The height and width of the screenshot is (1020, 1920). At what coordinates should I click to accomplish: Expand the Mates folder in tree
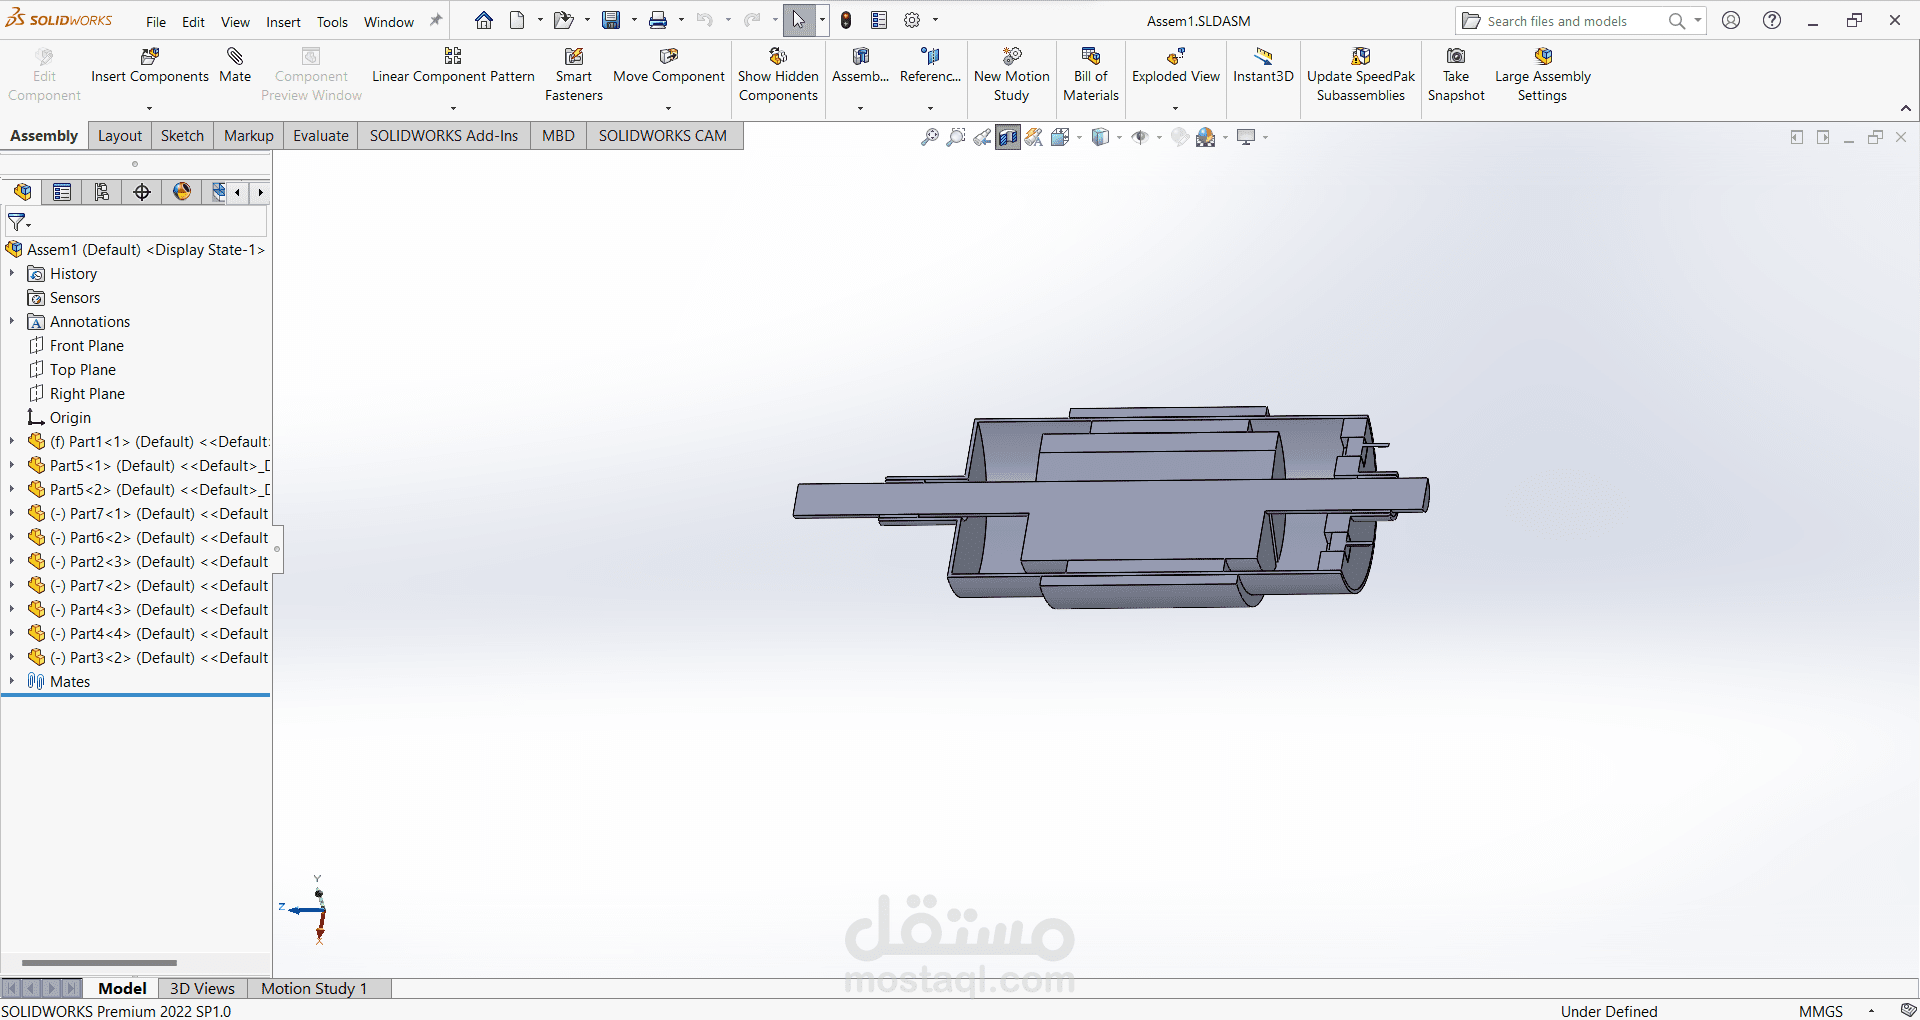pyautogui.click(x=12, y=681)
